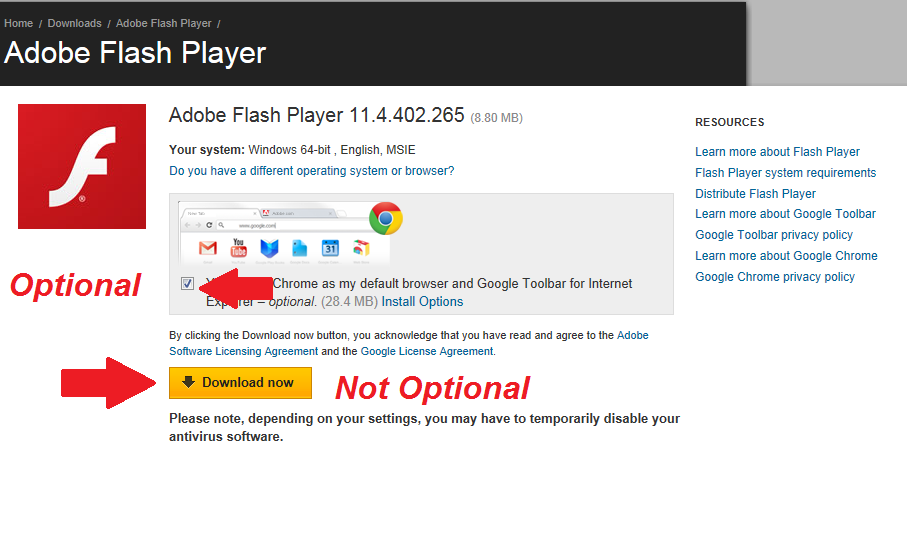Click 'Do you have a different operating system' link
The width and height of the screenshot is (907, 560).
pyautogui.click(x=312, y=171)
